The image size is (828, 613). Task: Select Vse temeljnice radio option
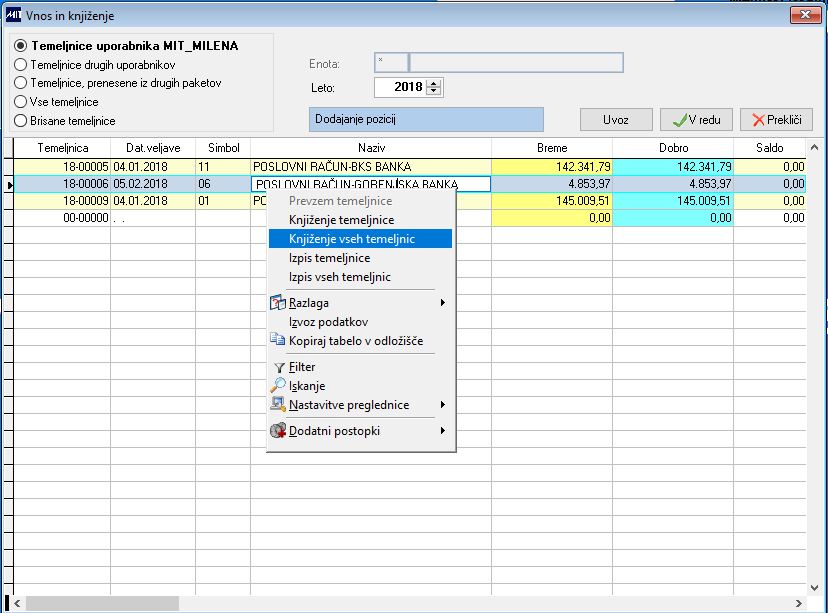pyautogui.click(x=21, y=101)
